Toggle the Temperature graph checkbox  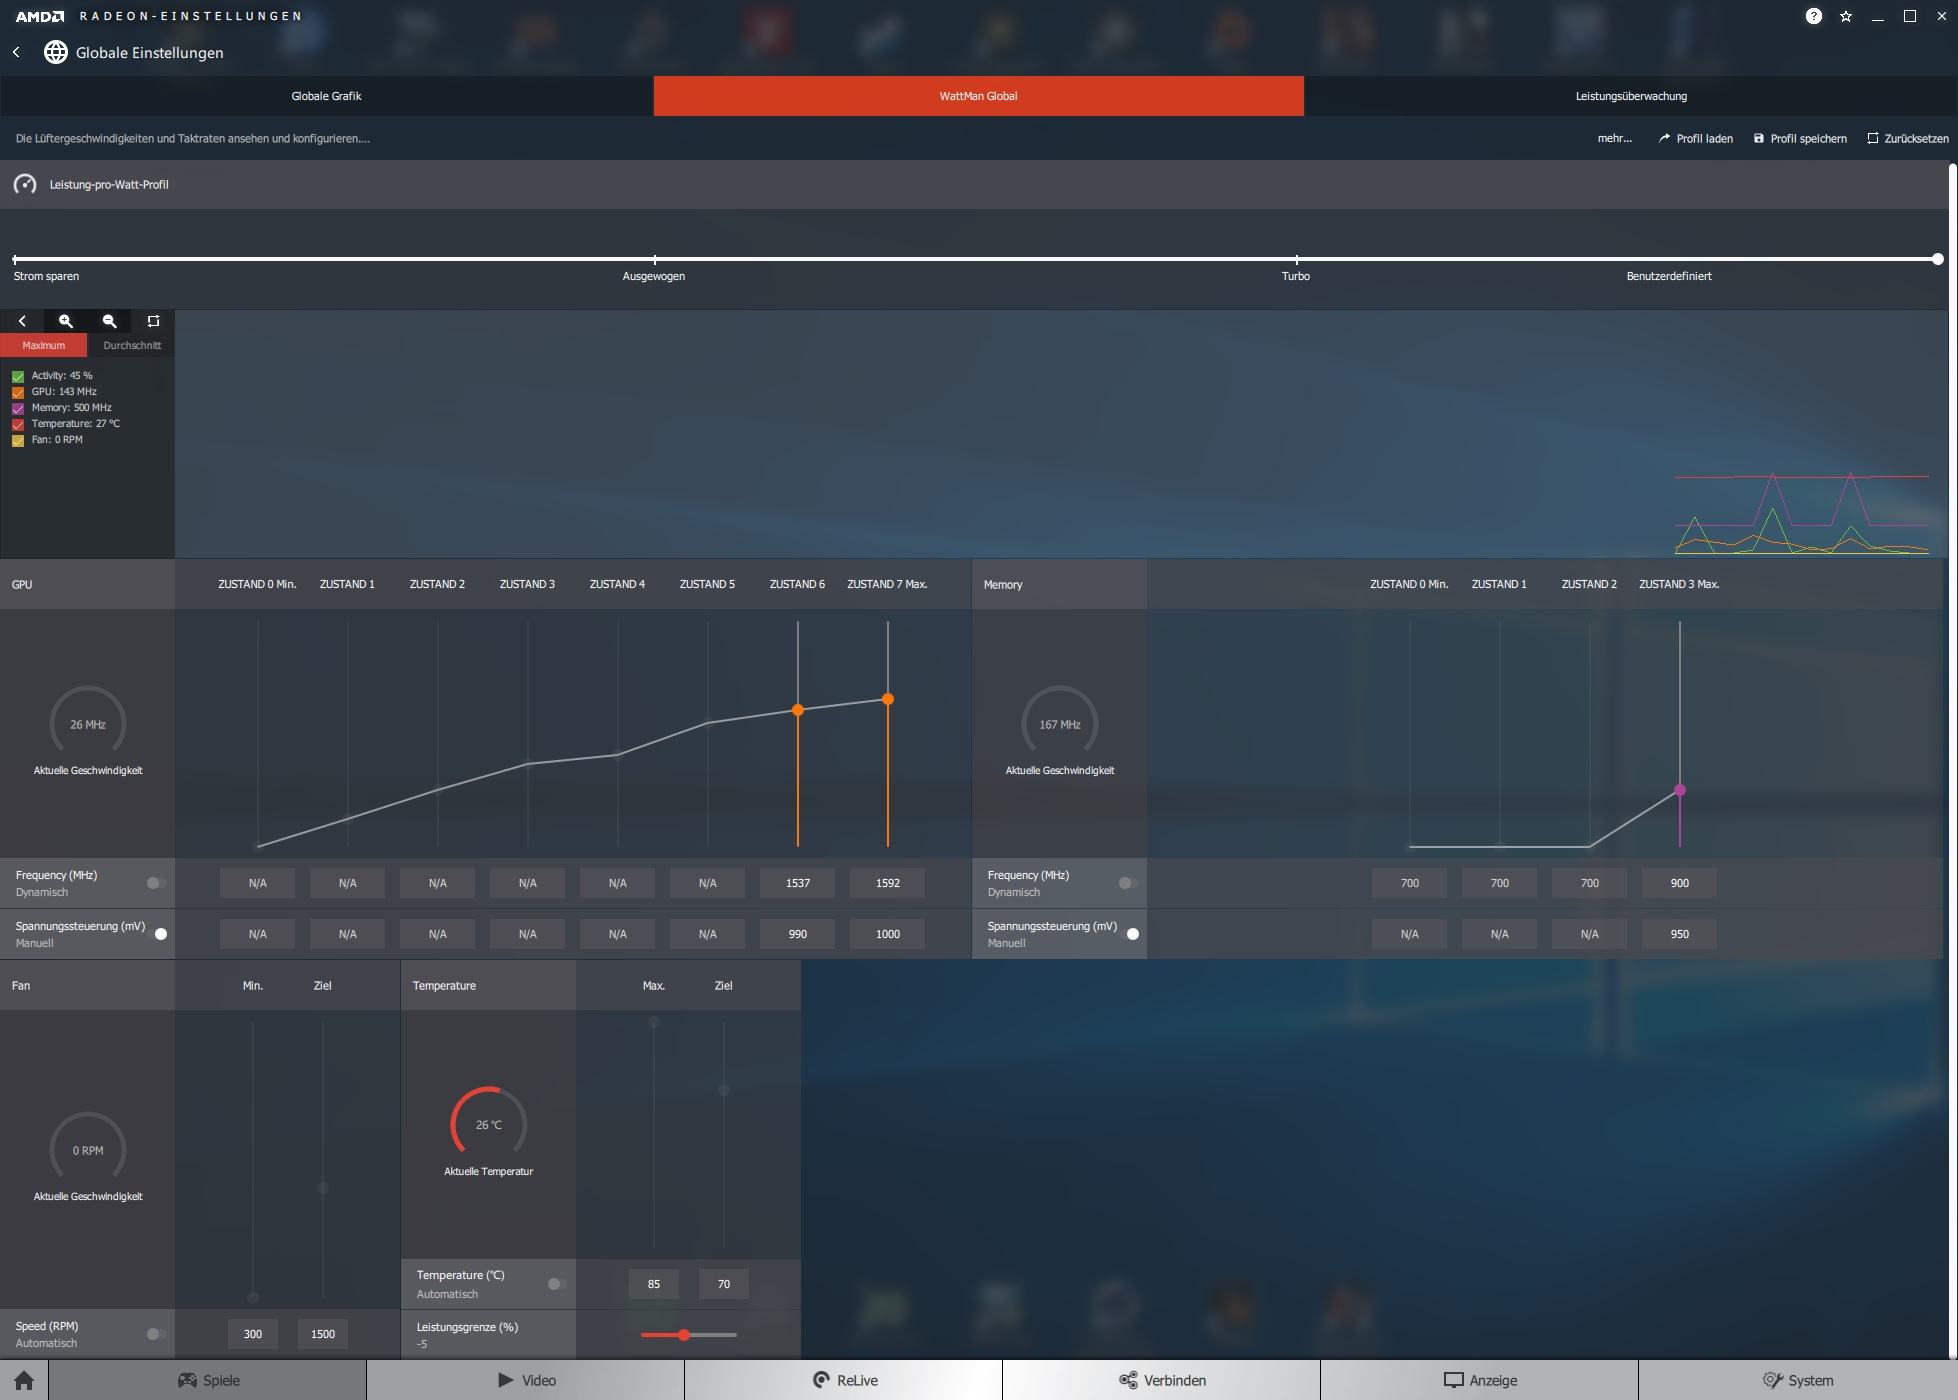[x=18, y=424]
